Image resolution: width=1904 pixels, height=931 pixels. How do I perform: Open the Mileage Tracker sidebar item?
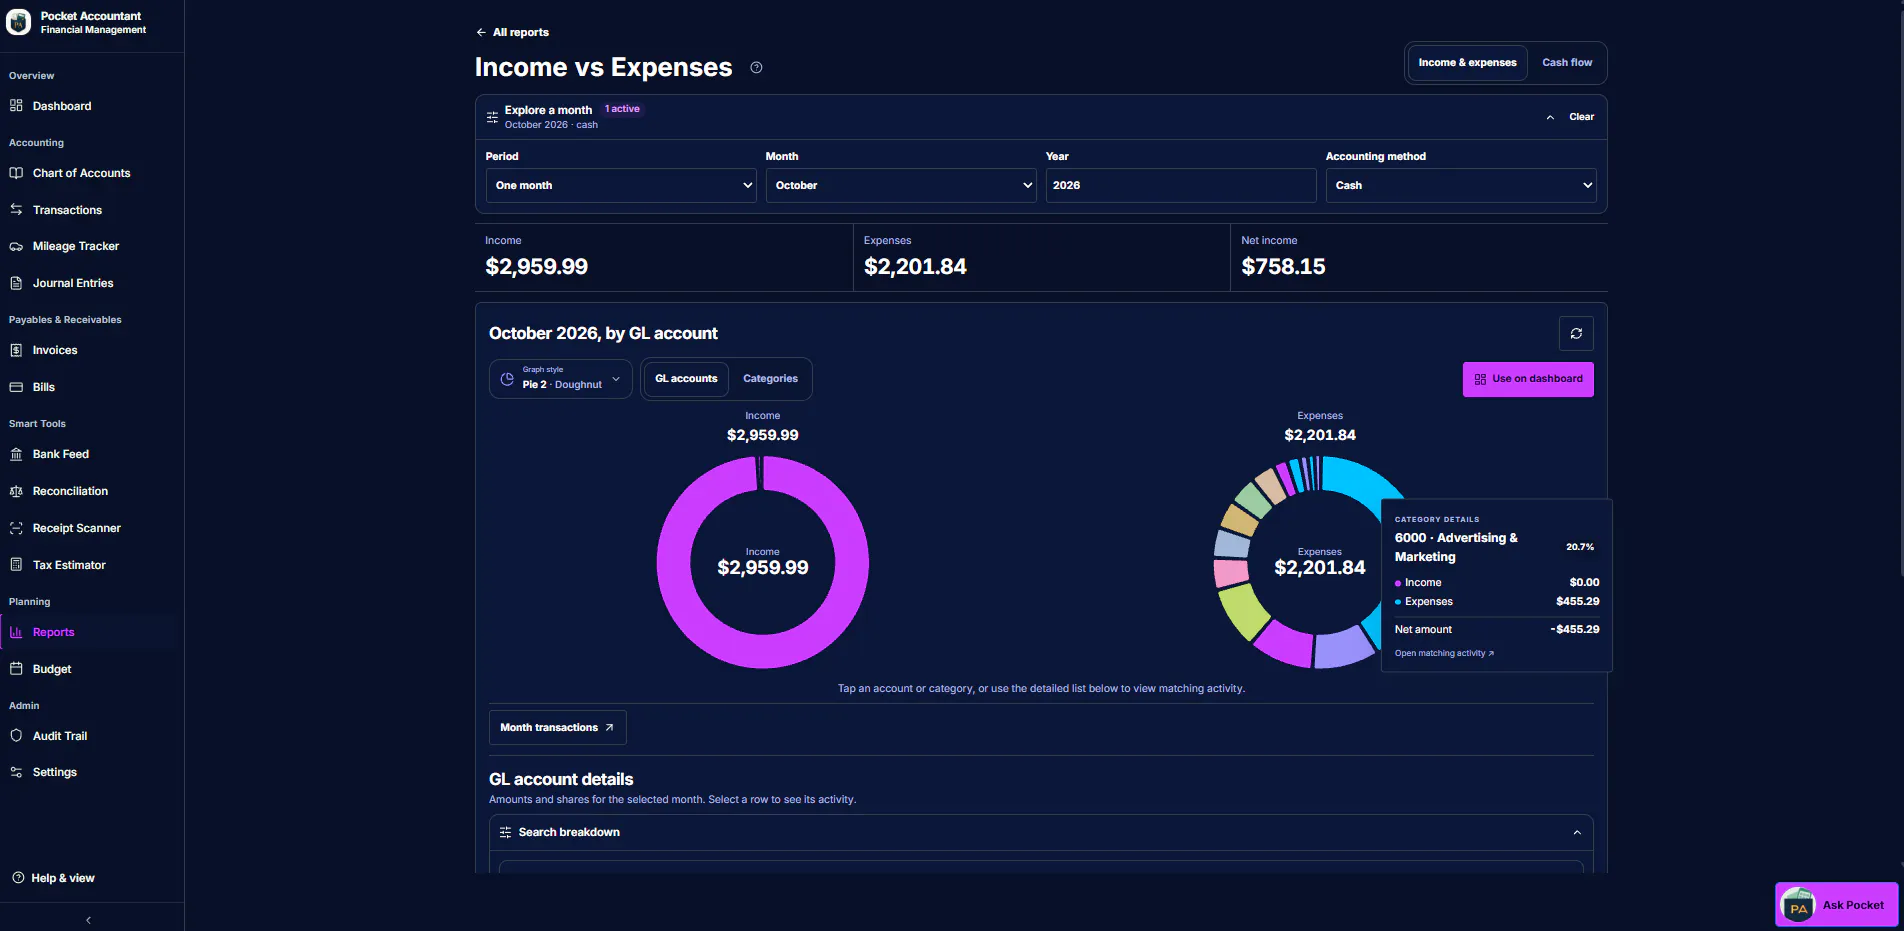click(76, 246)
